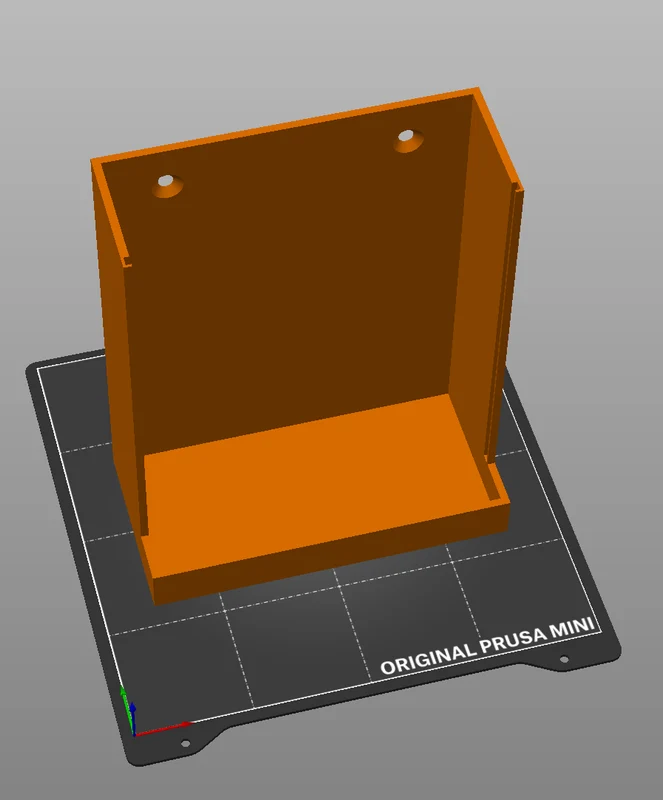The image size is (663, 800).
Task: Click the dashed grid line intersection on bed
Action: tap(339, 586)
